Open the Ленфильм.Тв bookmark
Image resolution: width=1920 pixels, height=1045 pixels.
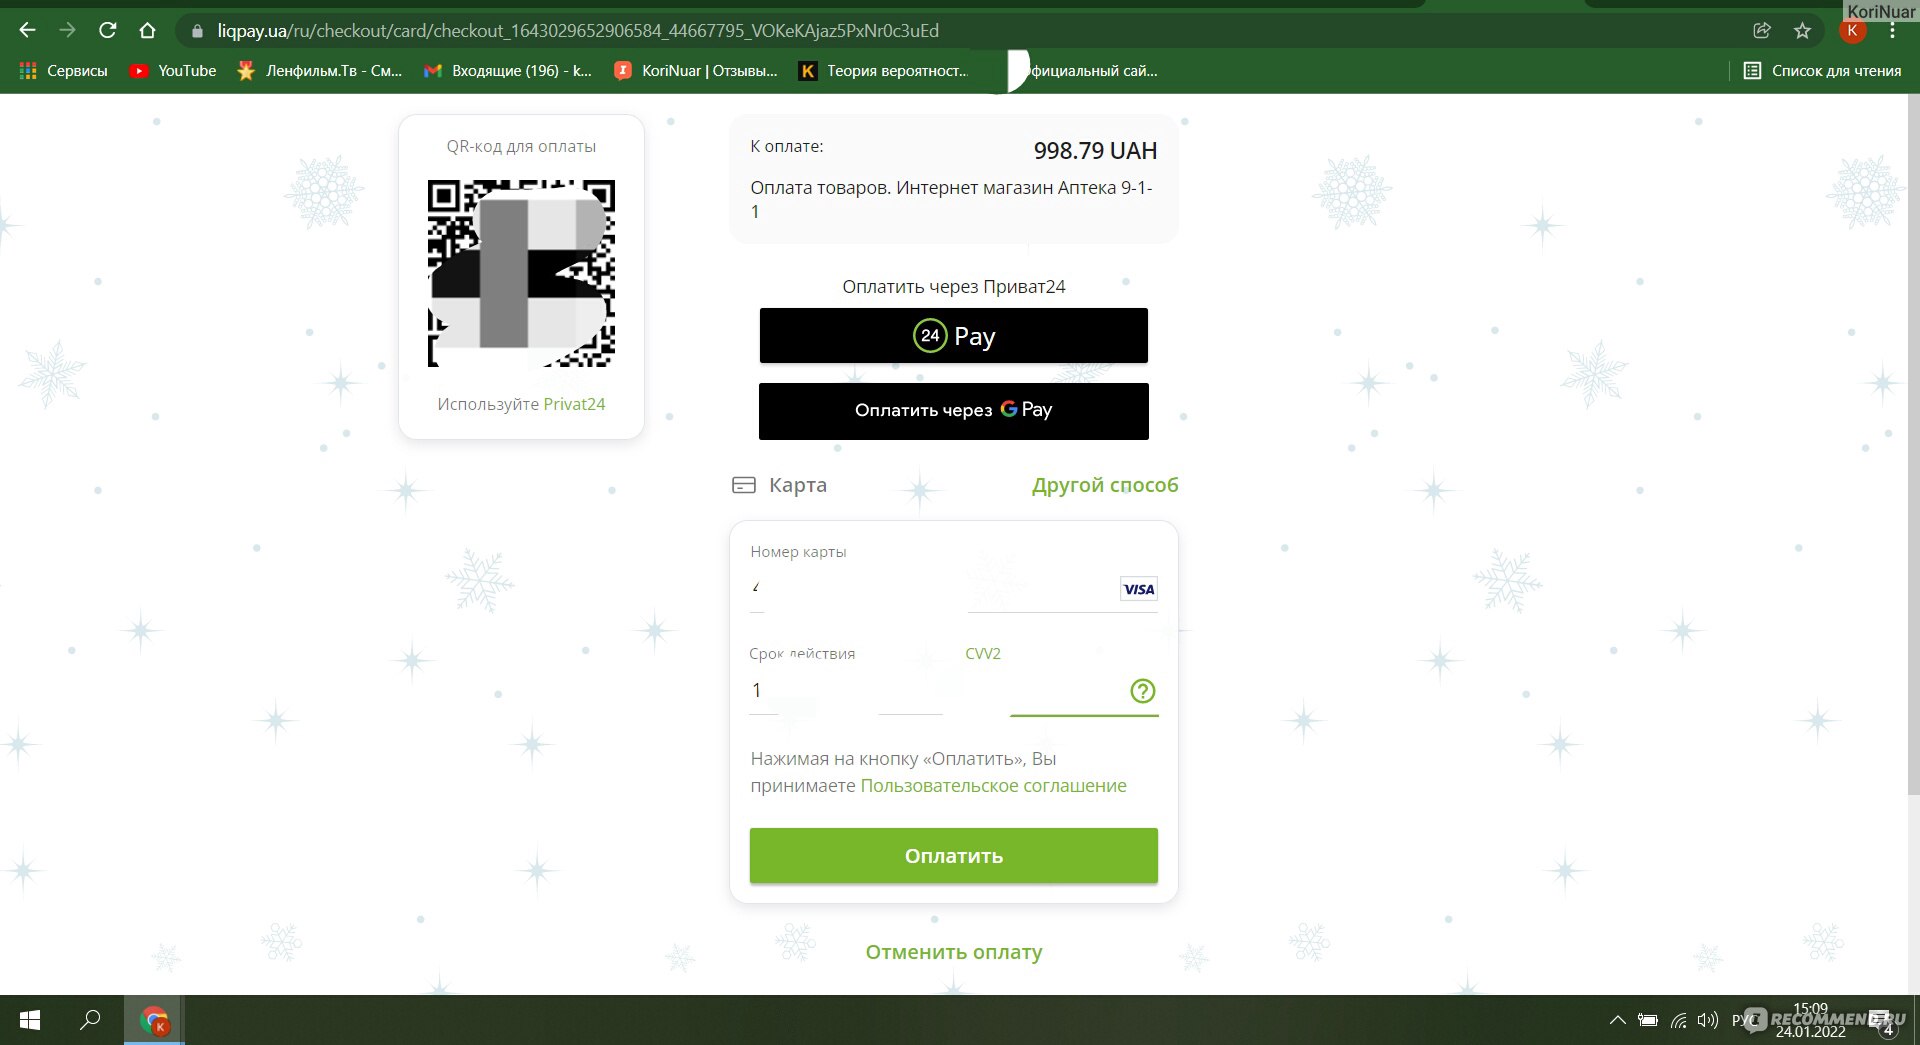tap(319, 71)
